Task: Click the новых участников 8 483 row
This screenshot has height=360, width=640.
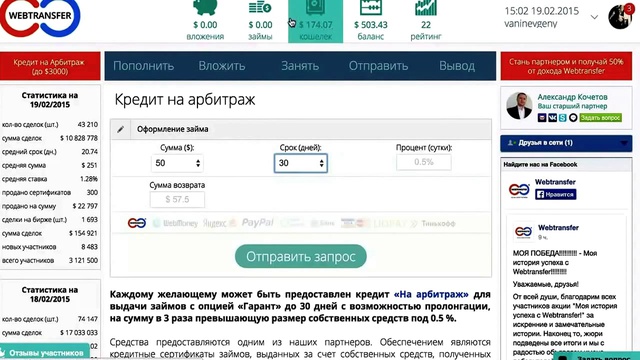Action: 50,247
